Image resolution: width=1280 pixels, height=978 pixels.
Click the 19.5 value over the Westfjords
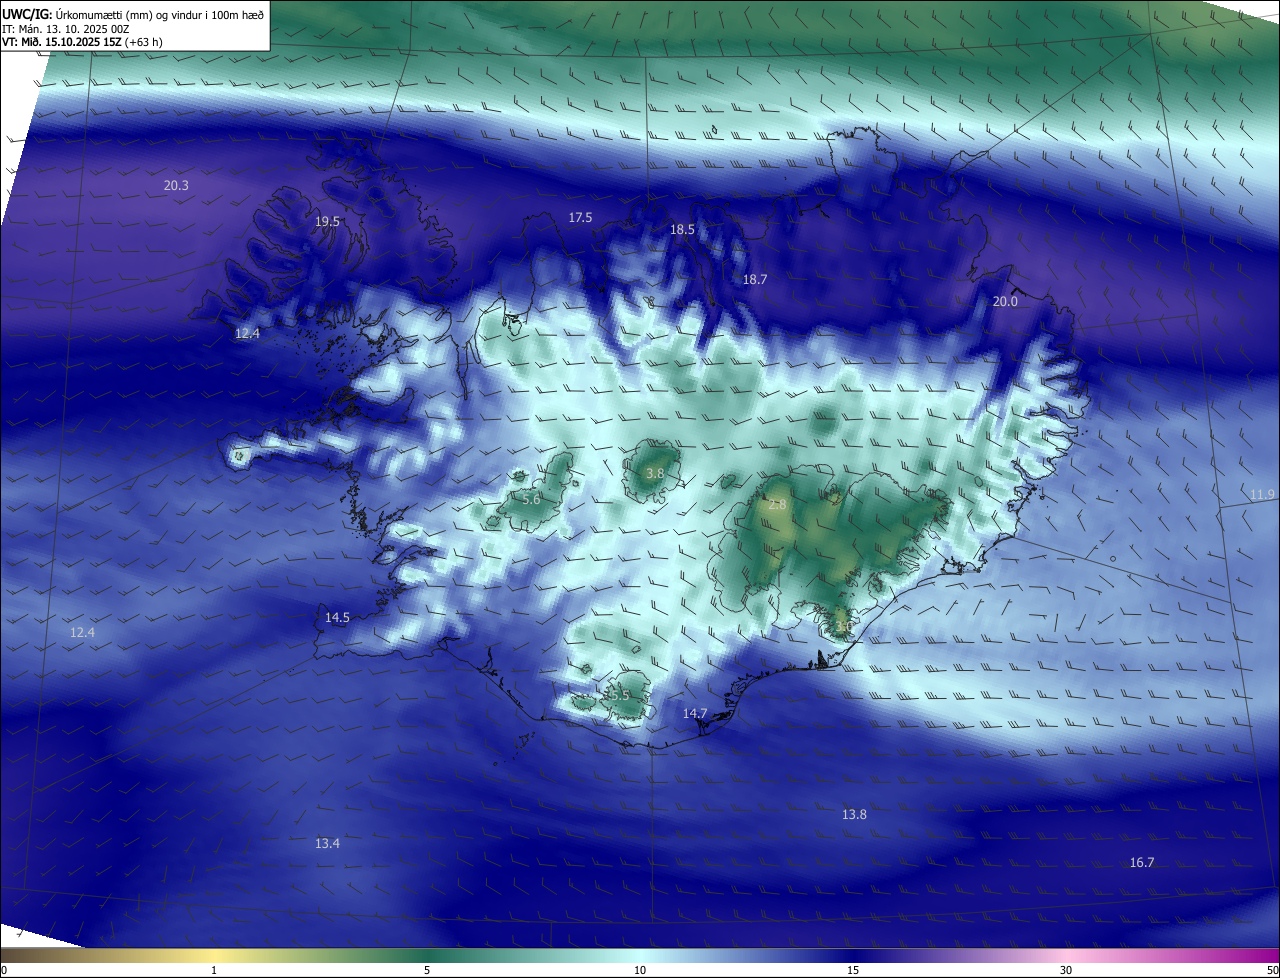[x=327, y=222]
